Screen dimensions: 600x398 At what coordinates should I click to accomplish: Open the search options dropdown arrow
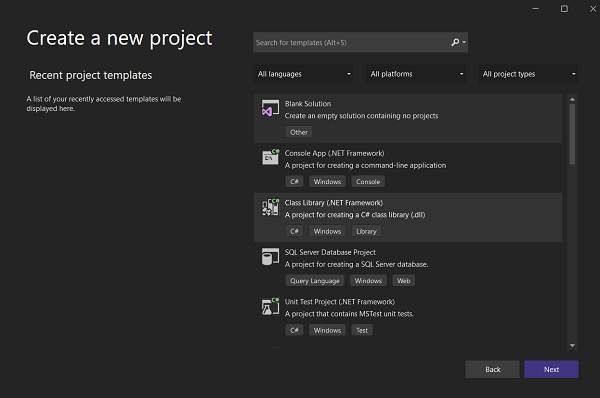point(464,42)
